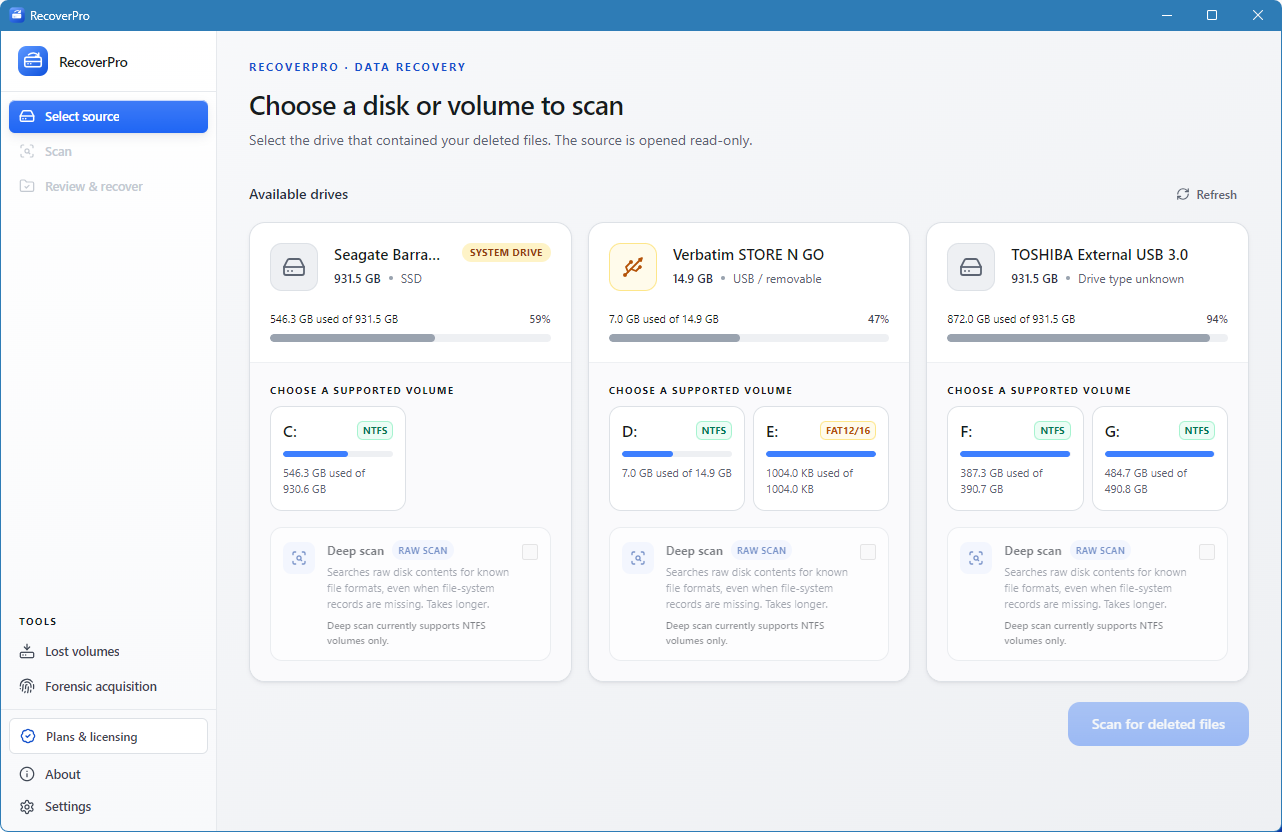Click the FAT12/16 badge on E: volume
Viewport: 1282px width, 832px height.
pos(848,431)
